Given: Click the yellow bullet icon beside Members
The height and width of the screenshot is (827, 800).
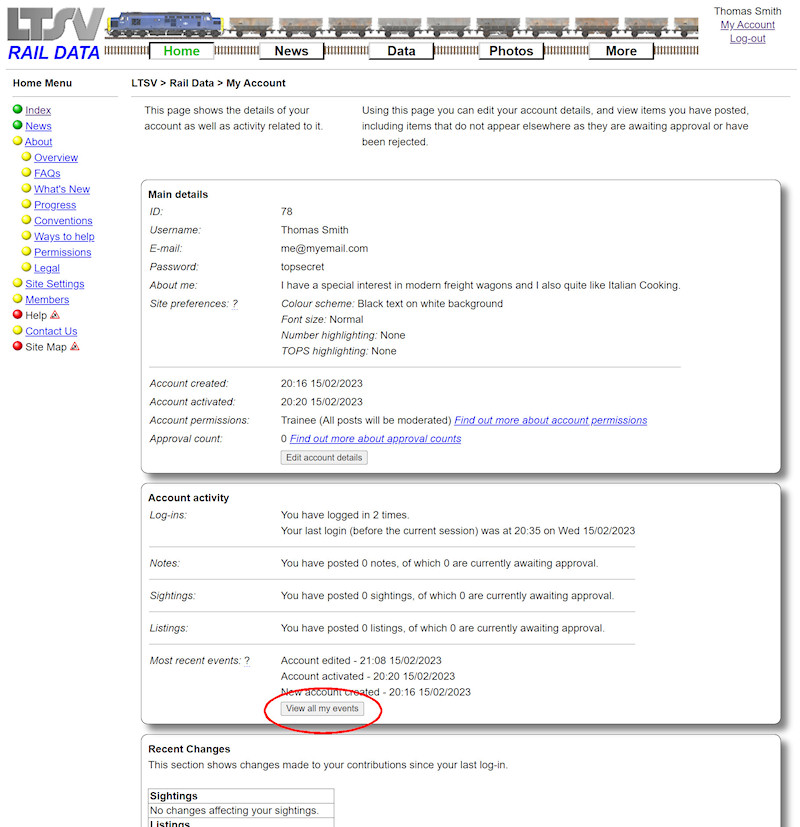Looking at the screenshot, I should [x=17, y=299].
